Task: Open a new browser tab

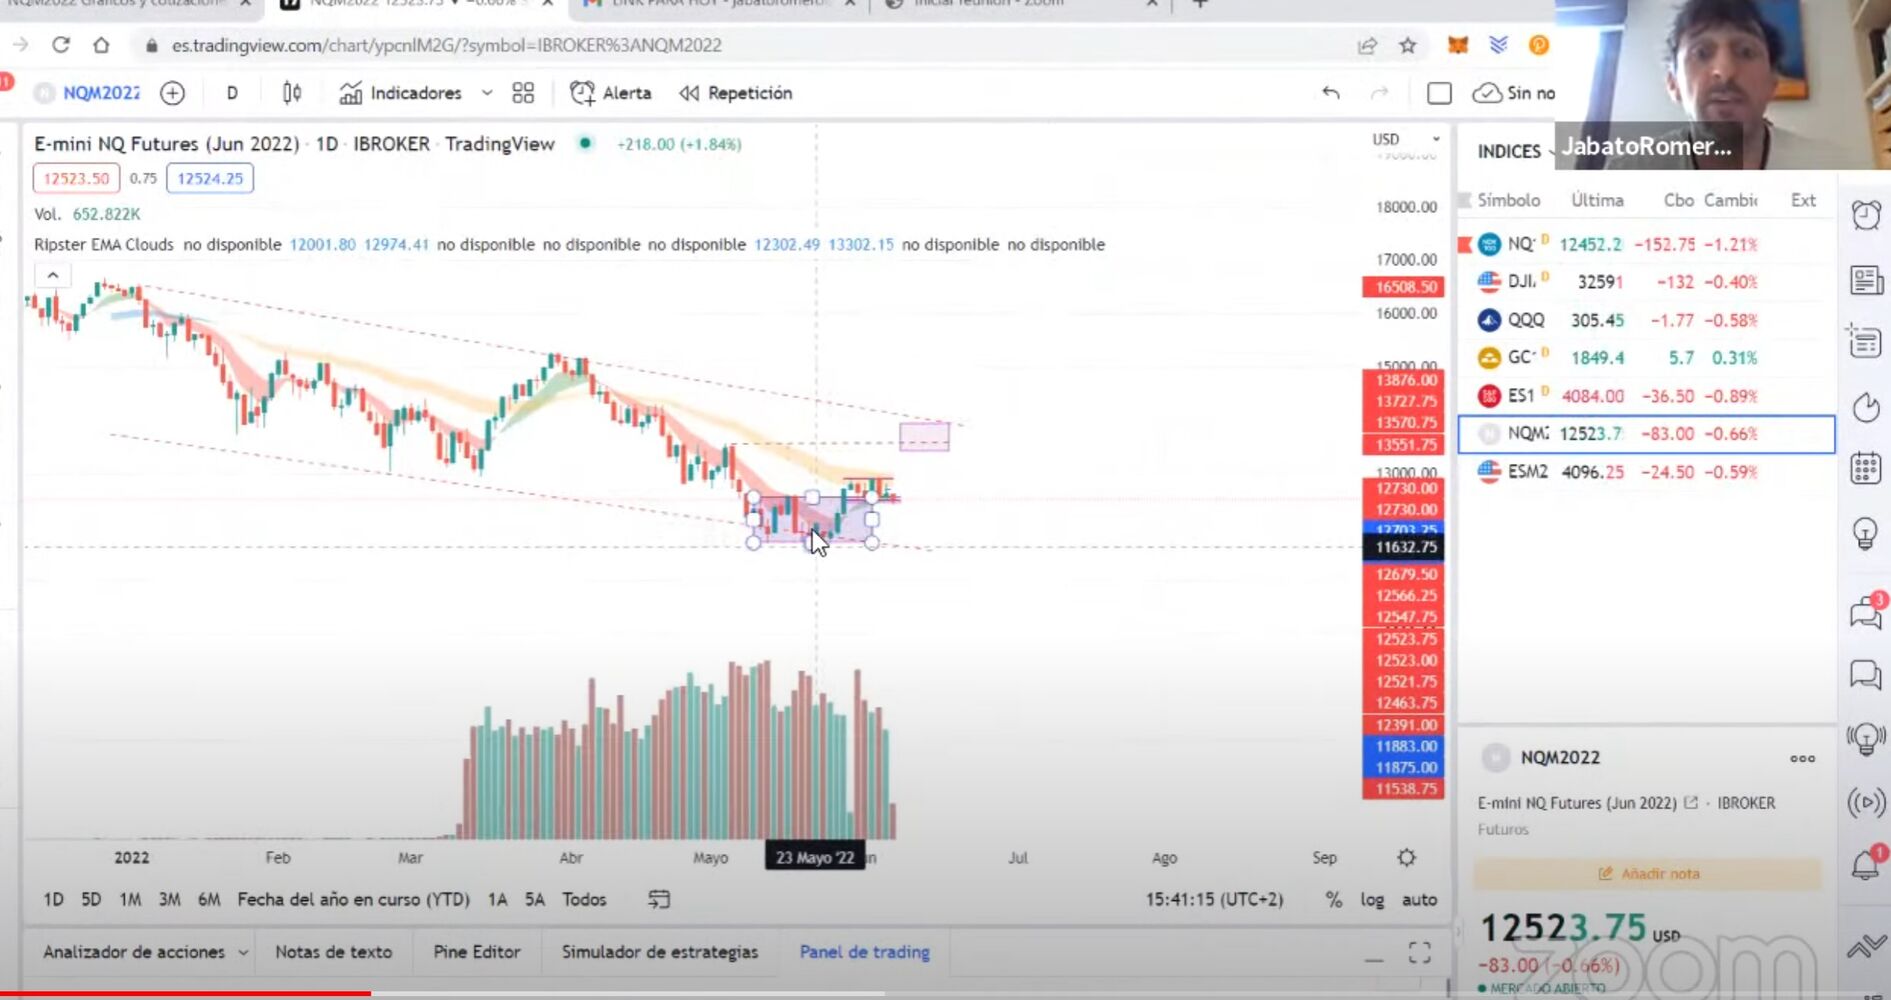Action: point(1200,4)
